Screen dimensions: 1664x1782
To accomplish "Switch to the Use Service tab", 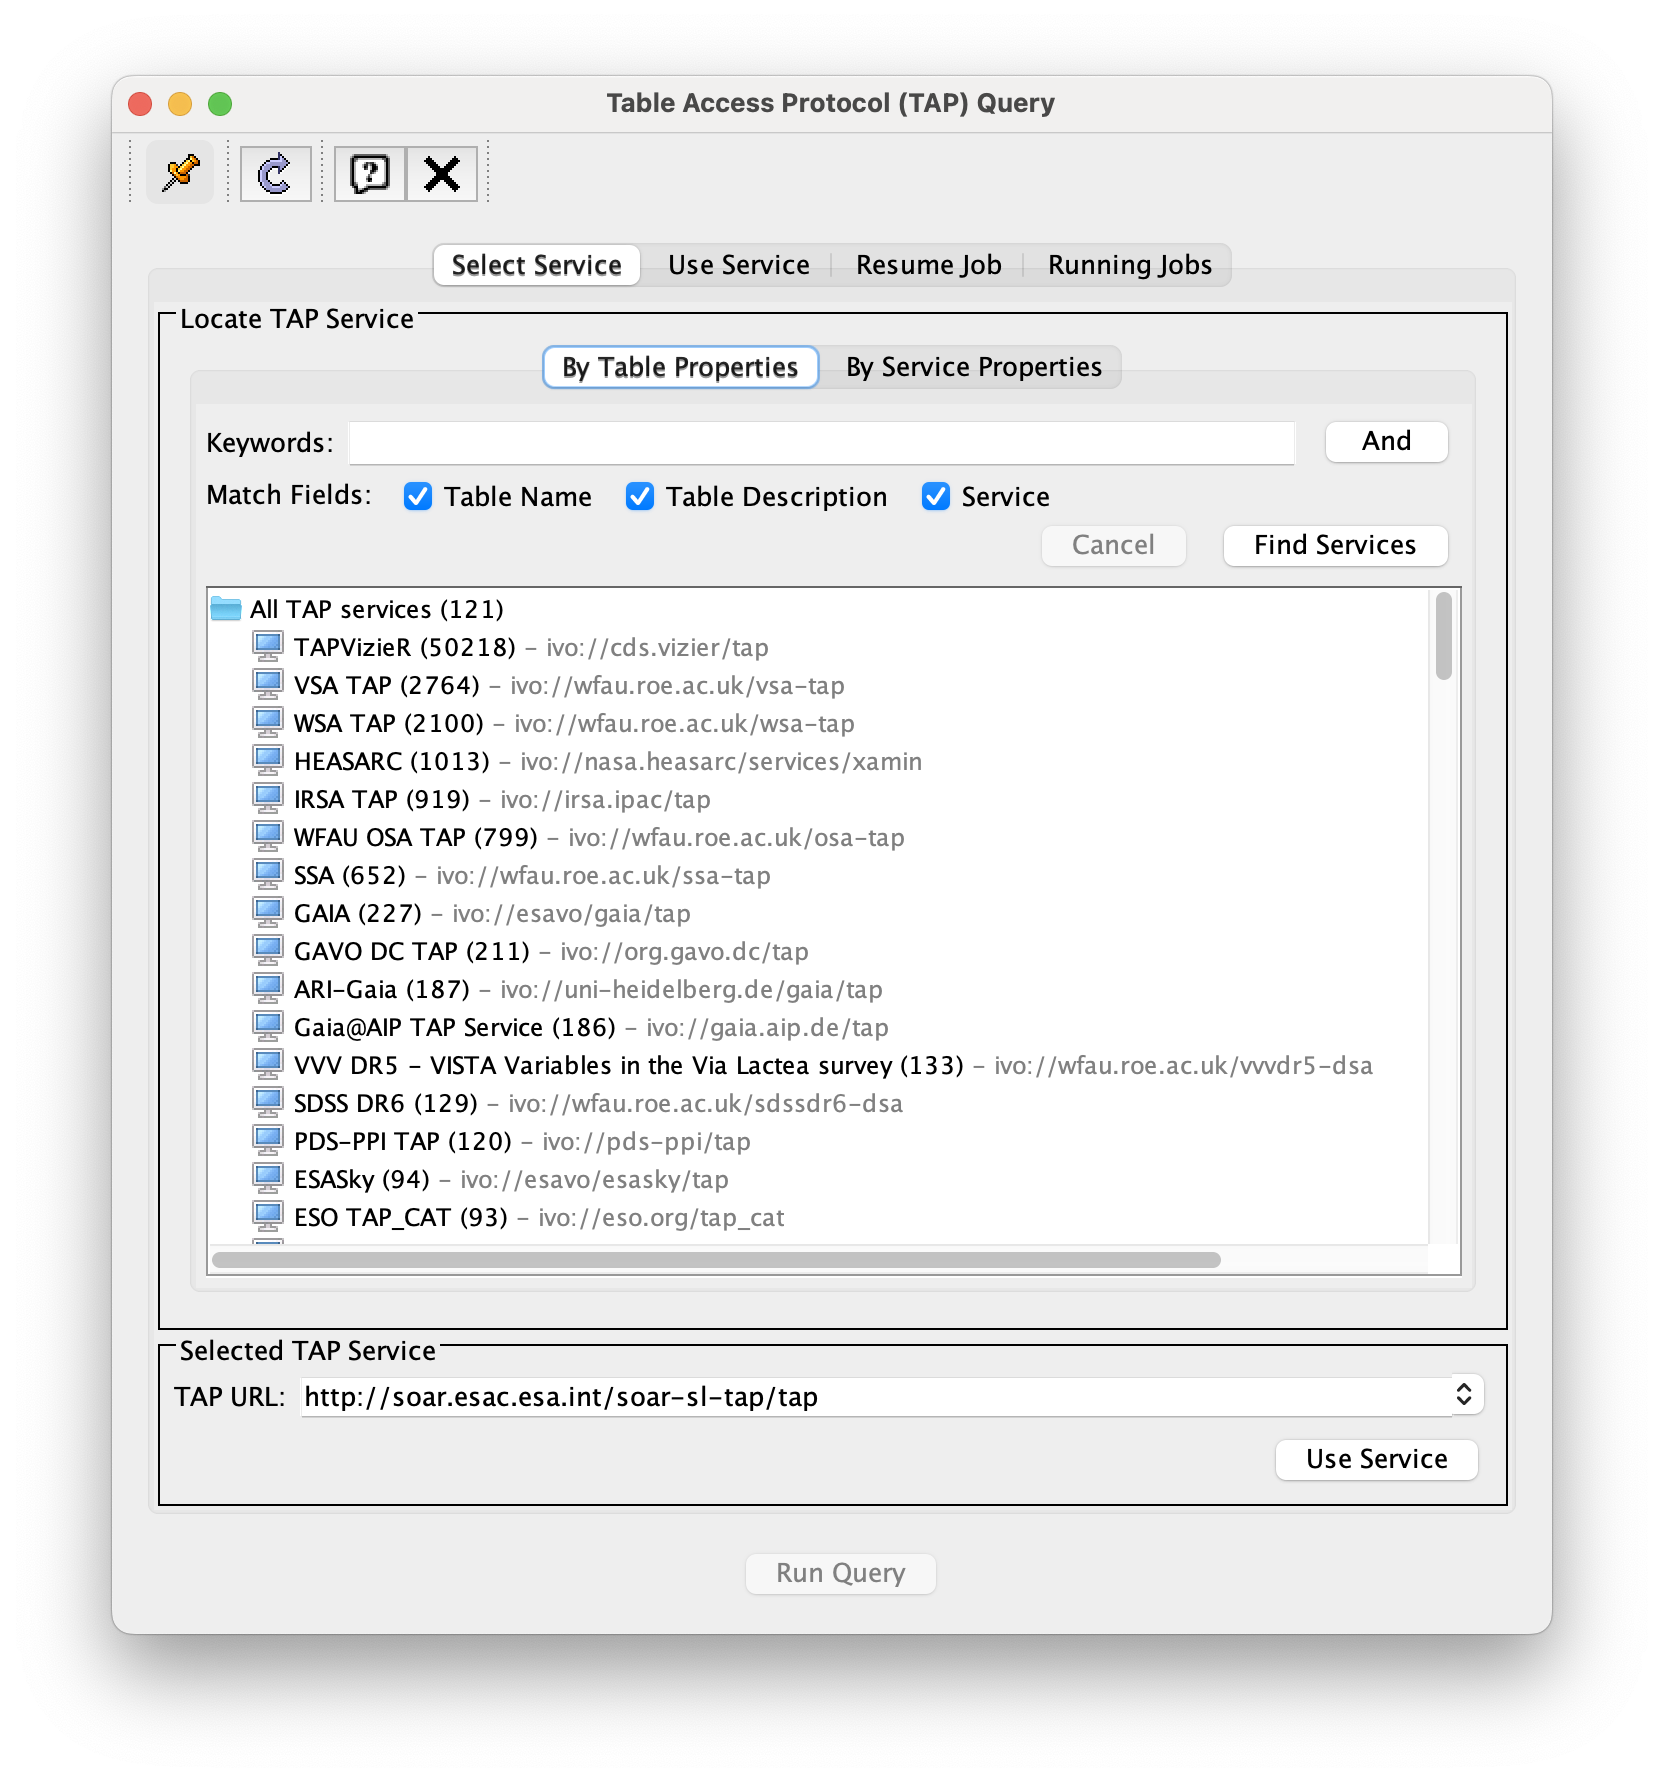I will click(739, 265).
